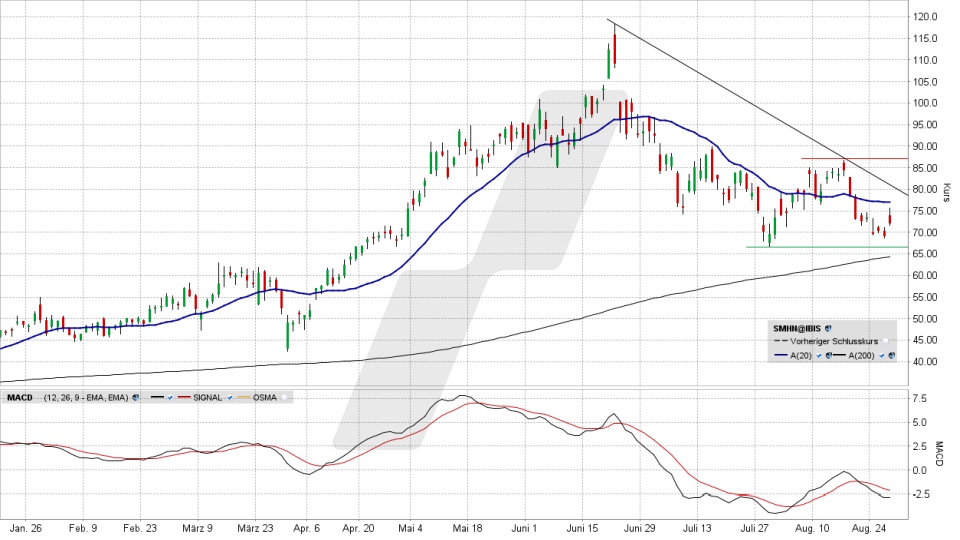
Task: Uncheck the SIGNAL line checkbox
Action: pos(230,397)
